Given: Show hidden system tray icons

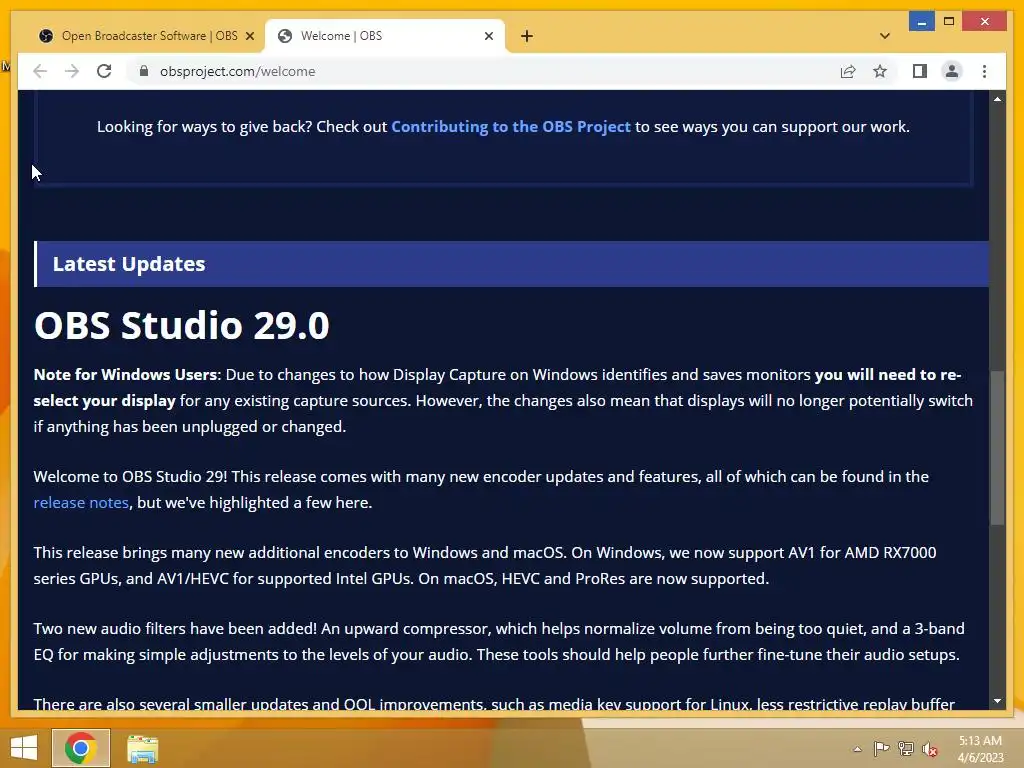Looking at the screenshot, I should pyautogui.click(x=857, y=749).
